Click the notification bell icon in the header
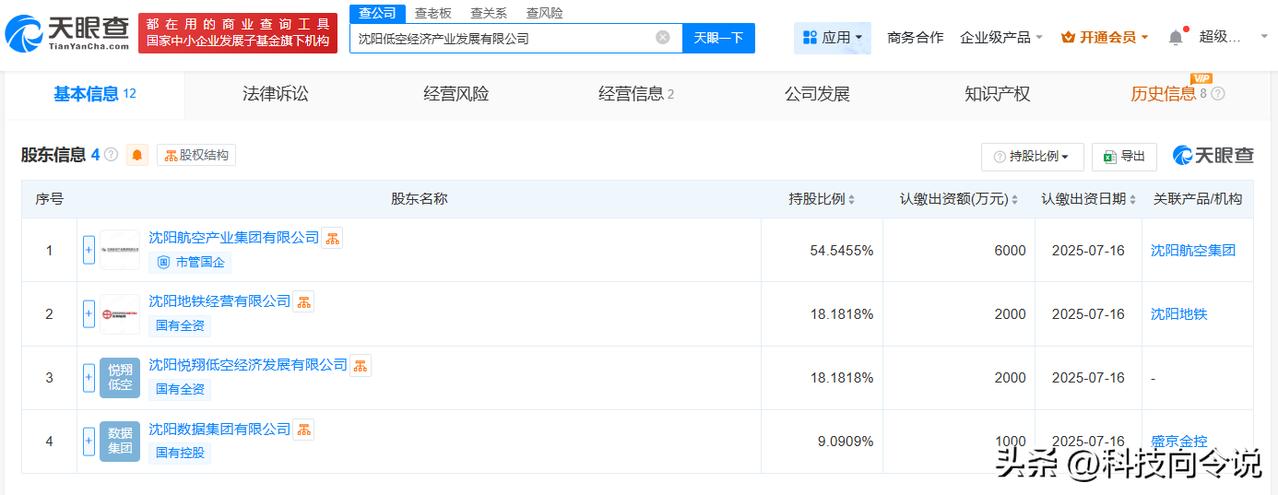This screenshot has height=495, width=1278. (x=1175, y=37)
